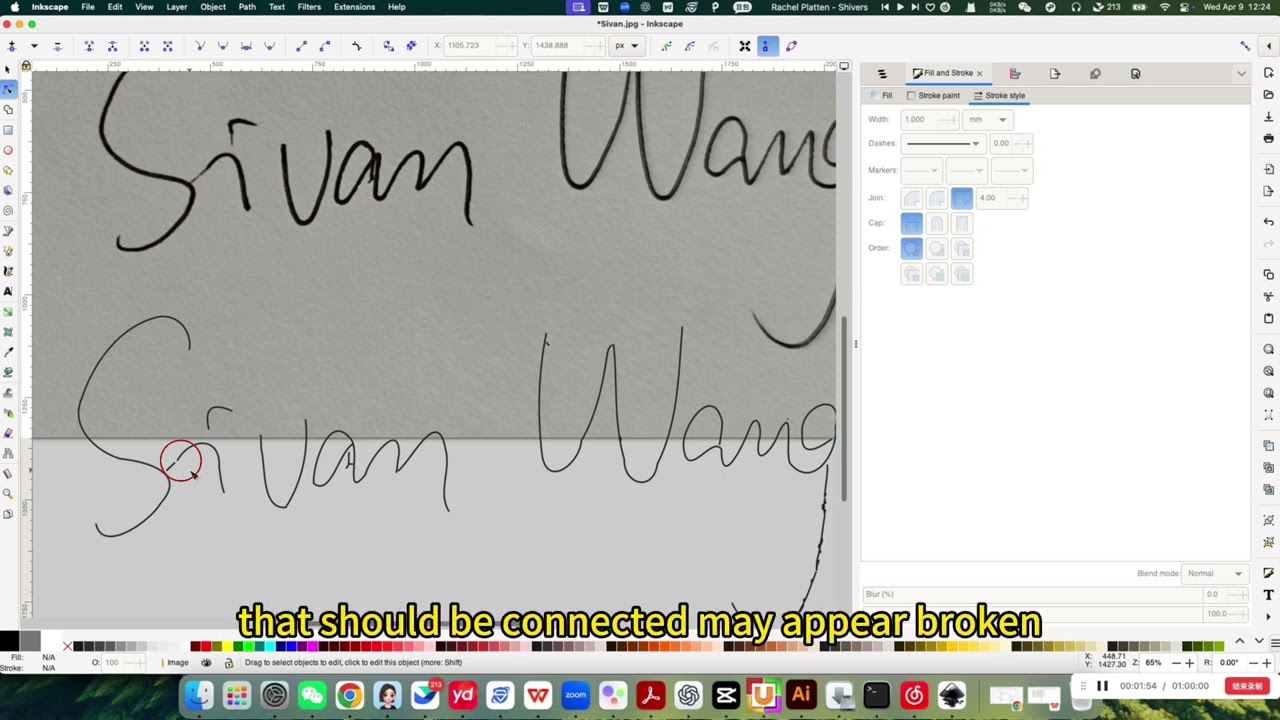Open the Dashes pattern dropdown
1280x720 pixels.
pos(942,143)
